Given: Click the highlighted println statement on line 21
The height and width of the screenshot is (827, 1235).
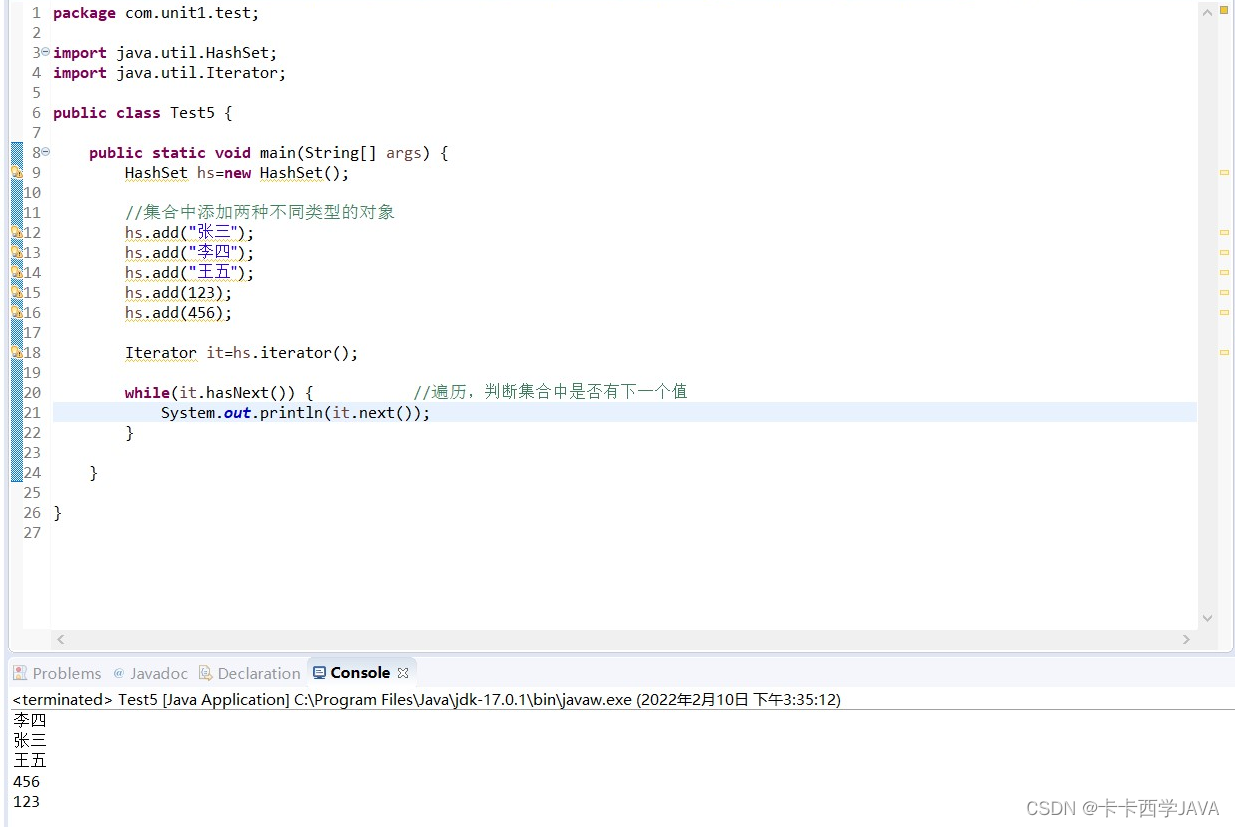Looking at the screenshot, I should pyautogui.click(x=295, y=412).
